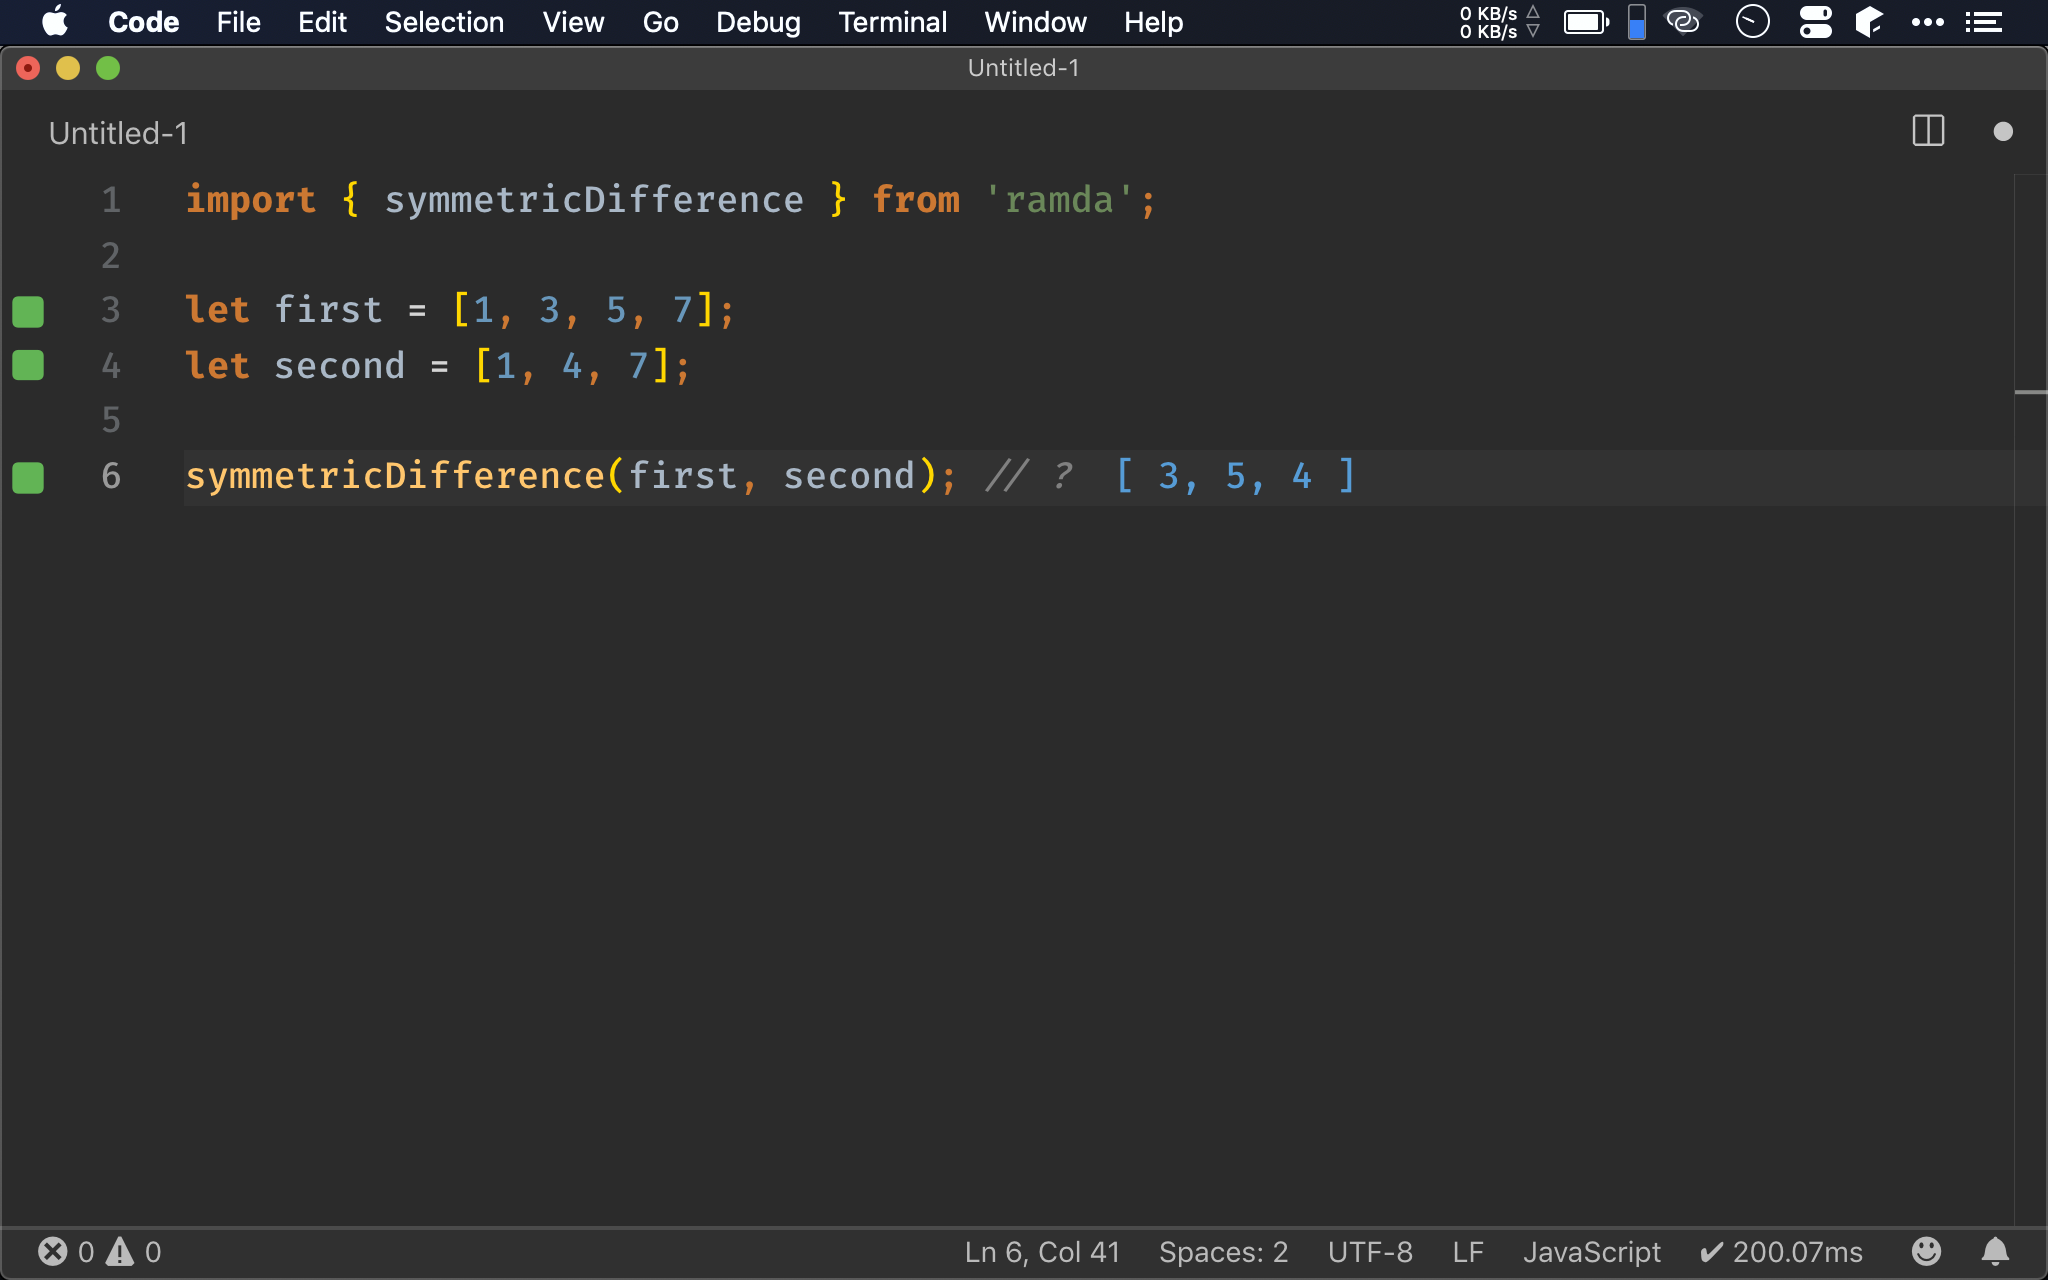
Task: Click the split editor icon
Action: click(1929, 133)
